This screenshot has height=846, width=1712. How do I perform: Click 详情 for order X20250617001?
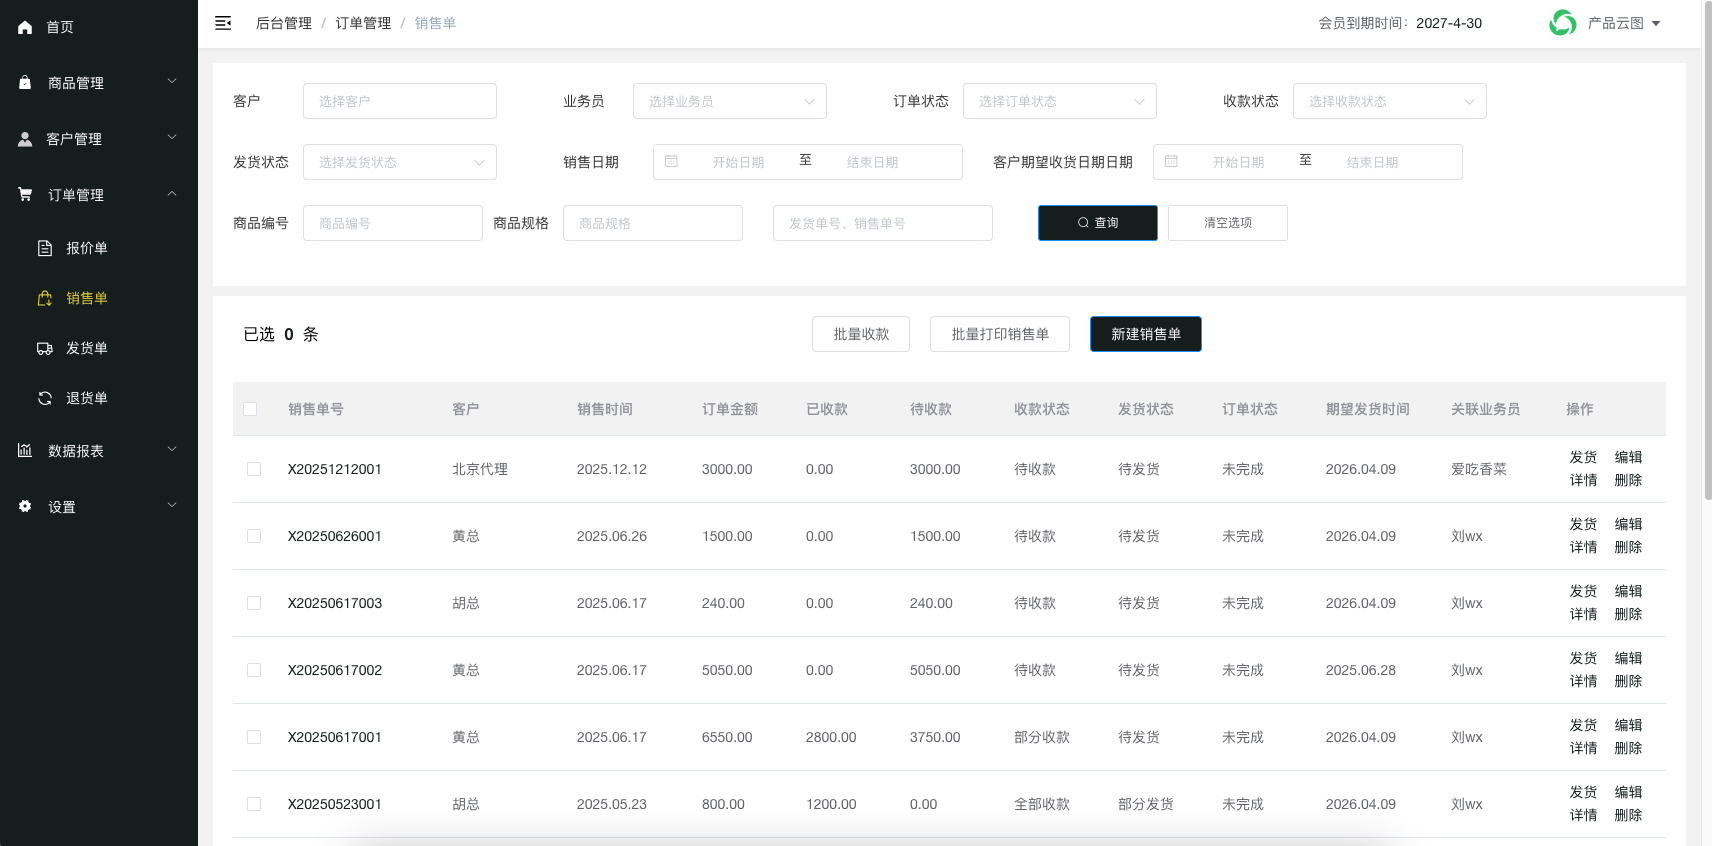point(1583,748)
